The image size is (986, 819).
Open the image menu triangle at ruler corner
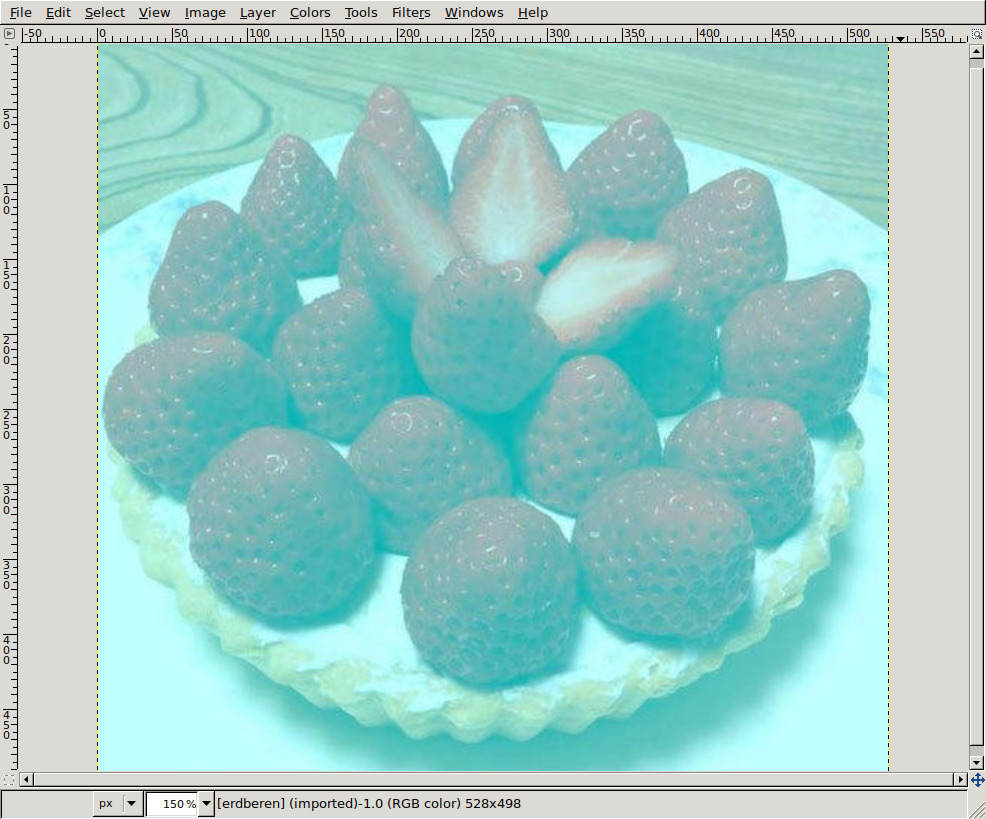[9, 34]
